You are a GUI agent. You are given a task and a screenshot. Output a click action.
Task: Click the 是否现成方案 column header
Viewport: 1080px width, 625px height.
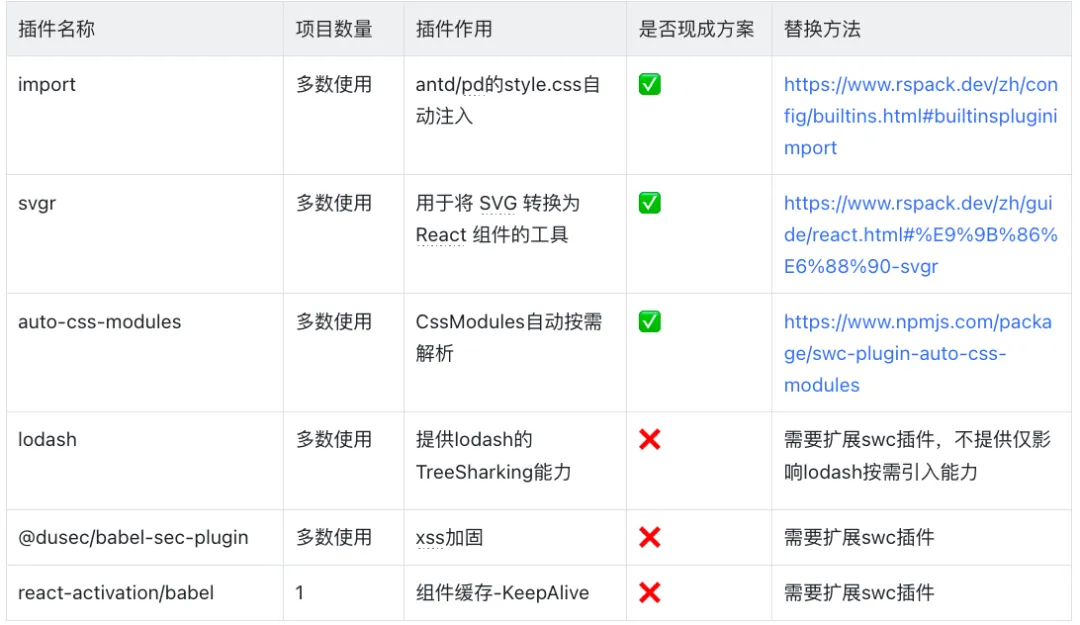(697, 29)
